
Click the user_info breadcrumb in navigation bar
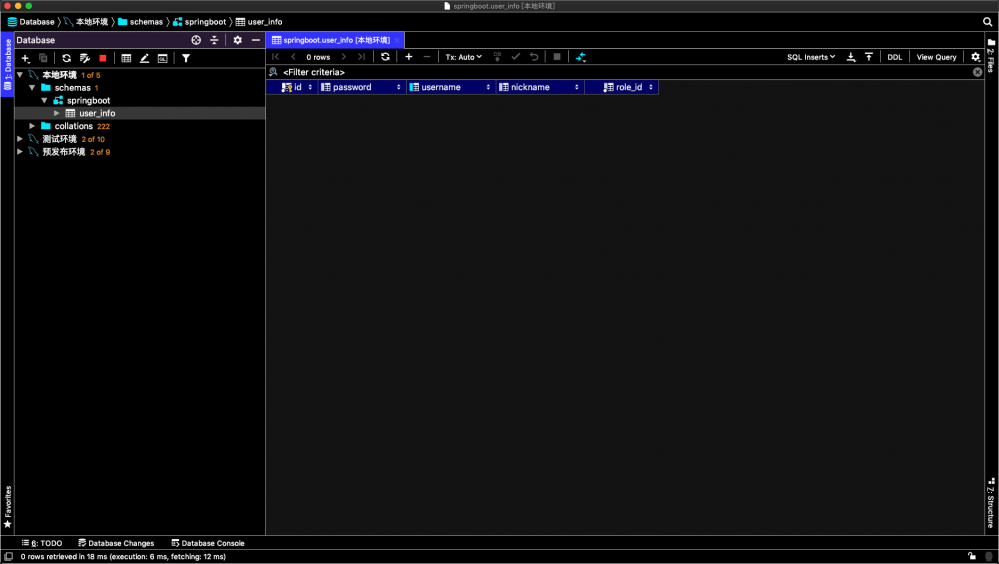click(x=259, y=22)
